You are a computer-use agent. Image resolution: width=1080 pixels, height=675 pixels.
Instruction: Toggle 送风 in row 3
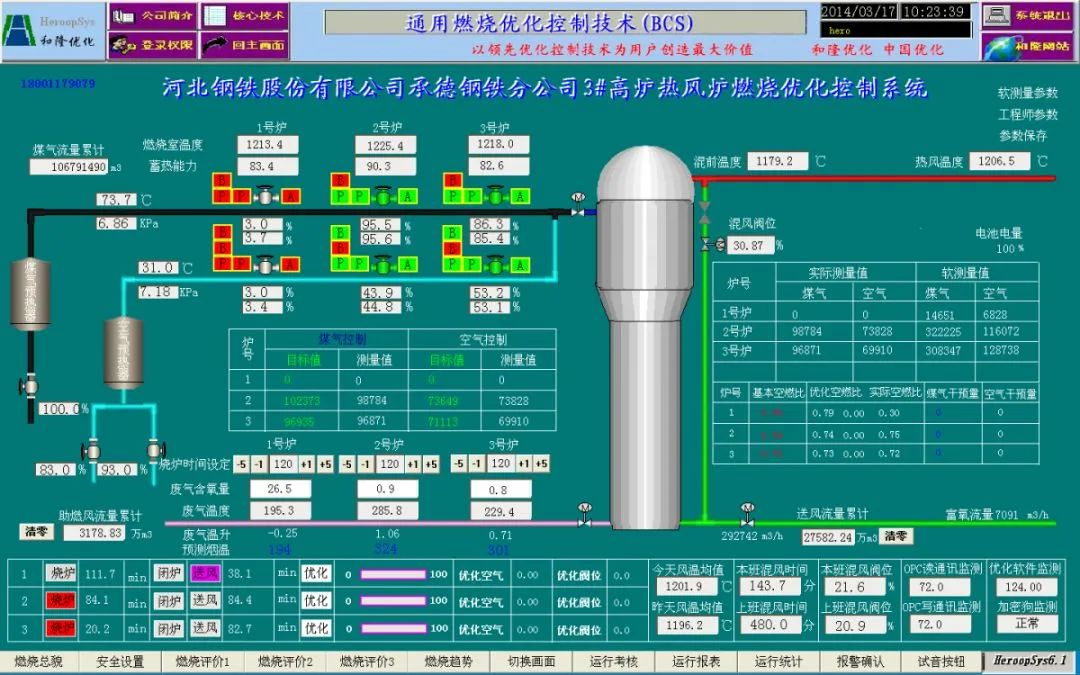[206, 628]
